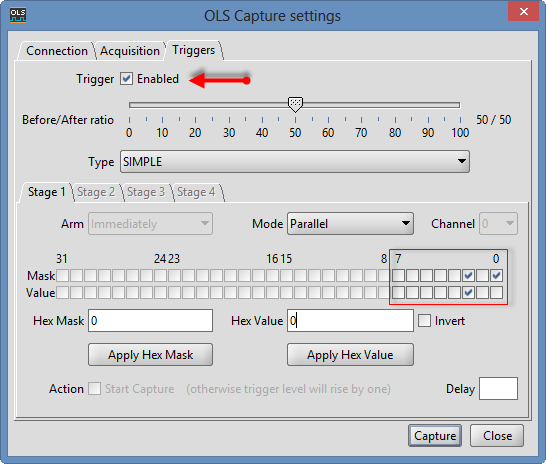Focus the Hex Mask input field
This screenshot has height=464, width=546.
pyautogui.click(x=150, y=321)
